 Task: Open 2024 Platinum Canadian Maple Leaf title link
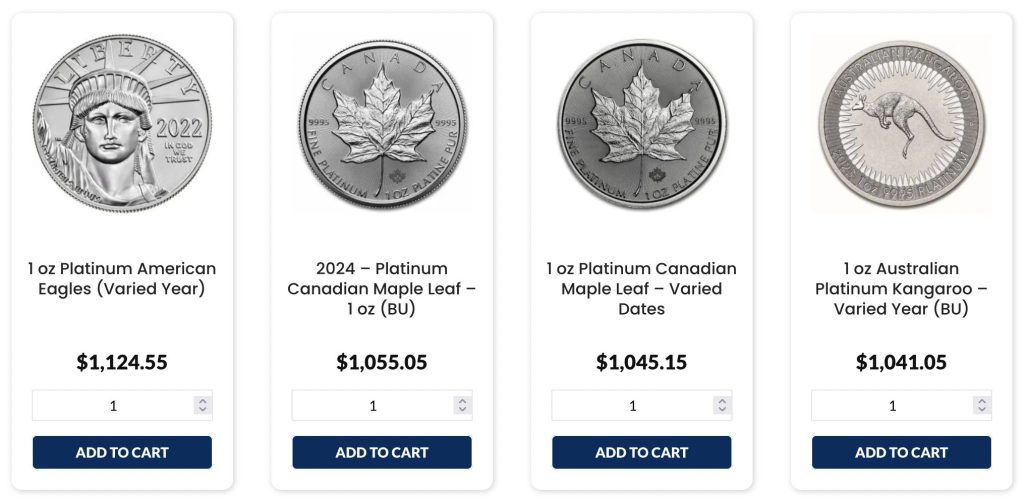coord(382,289)
